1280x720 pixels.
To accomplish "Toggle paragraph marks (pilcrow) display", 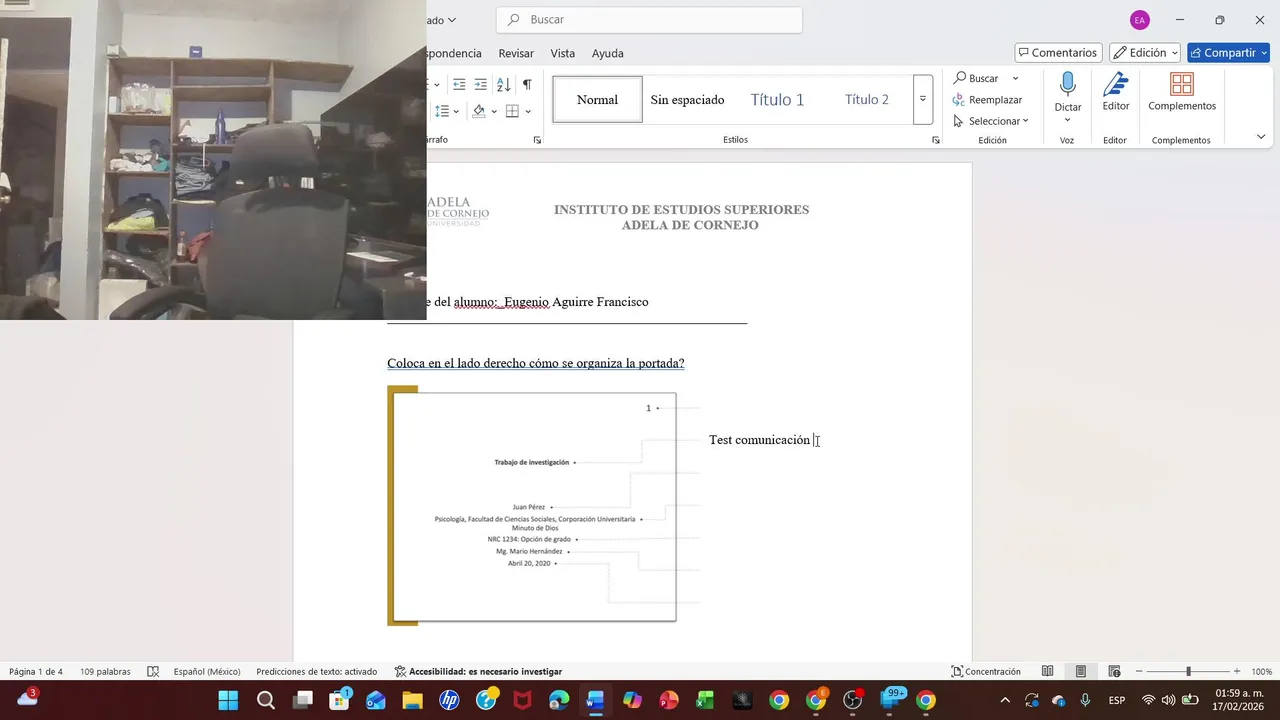I will (x=527, y=85).
